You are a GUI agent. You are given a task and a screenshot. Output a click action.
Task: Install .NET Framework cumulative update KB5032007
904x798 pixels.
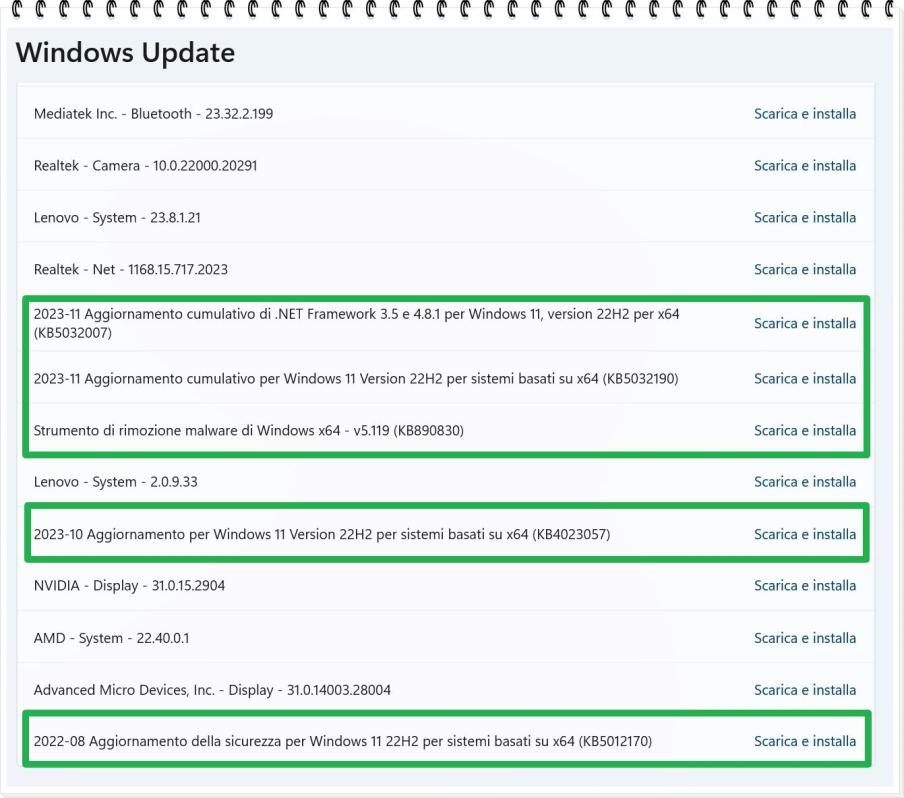[804, 324]
